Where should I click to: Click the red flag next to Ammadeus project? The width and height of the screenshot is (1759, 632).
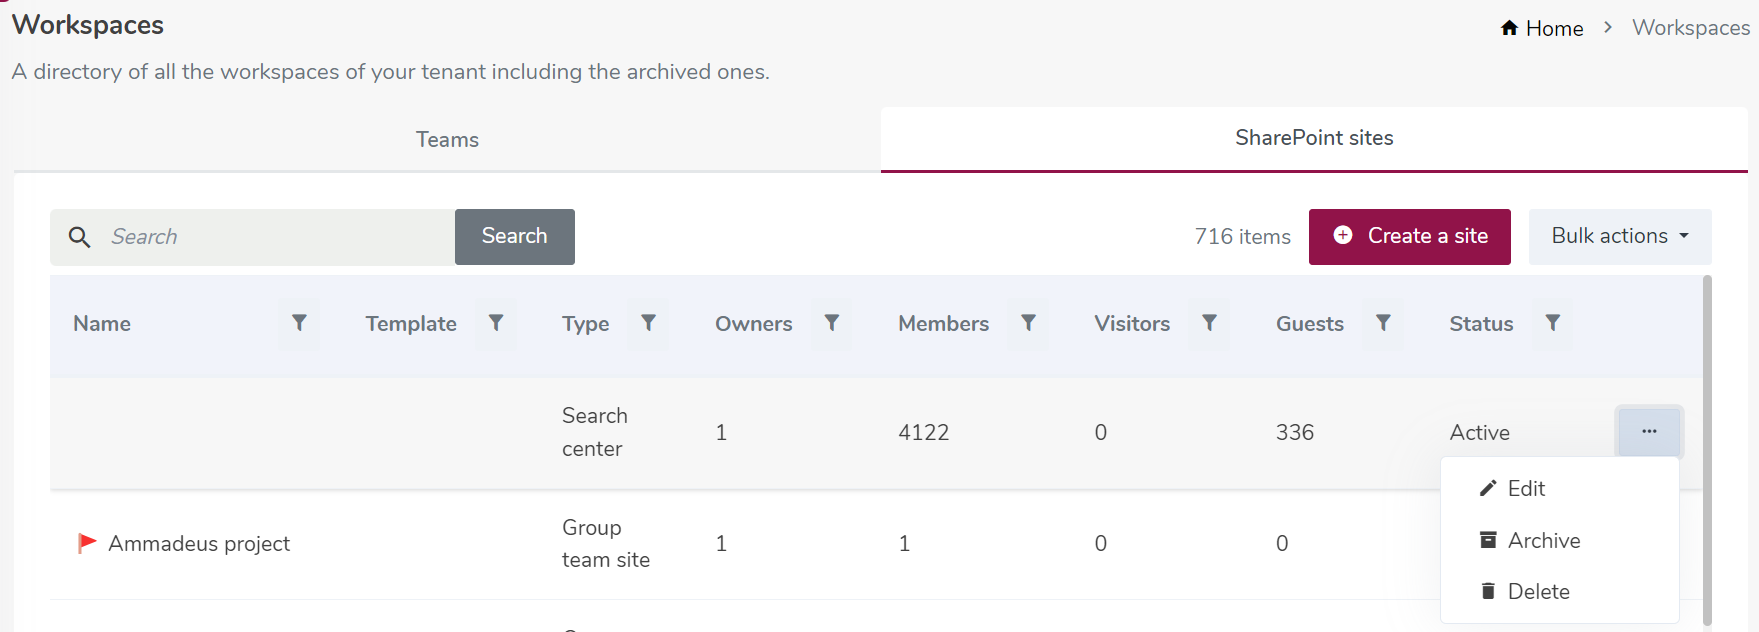pos(87,543)
